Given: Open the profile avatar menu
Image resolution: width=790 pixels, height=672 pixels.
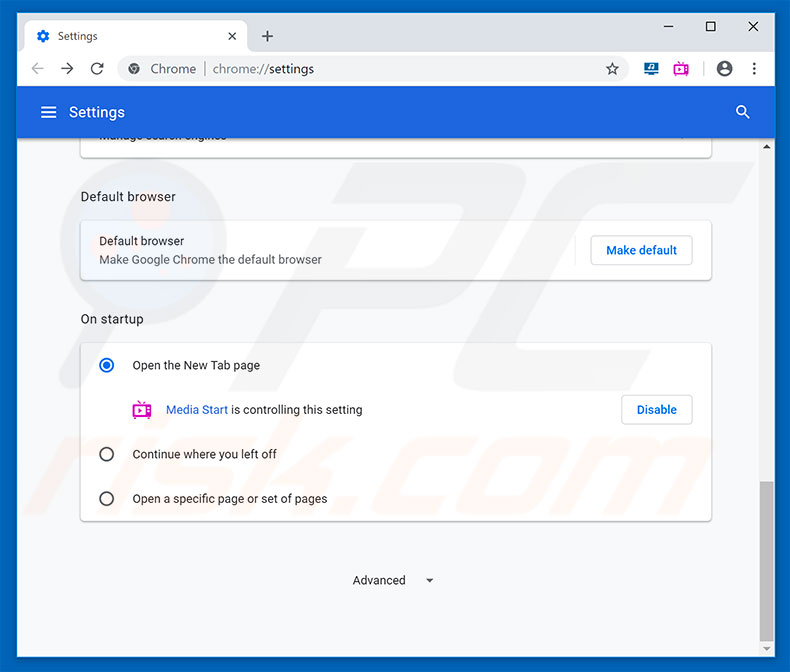Looking at the screenshot, I should point(724,69).
